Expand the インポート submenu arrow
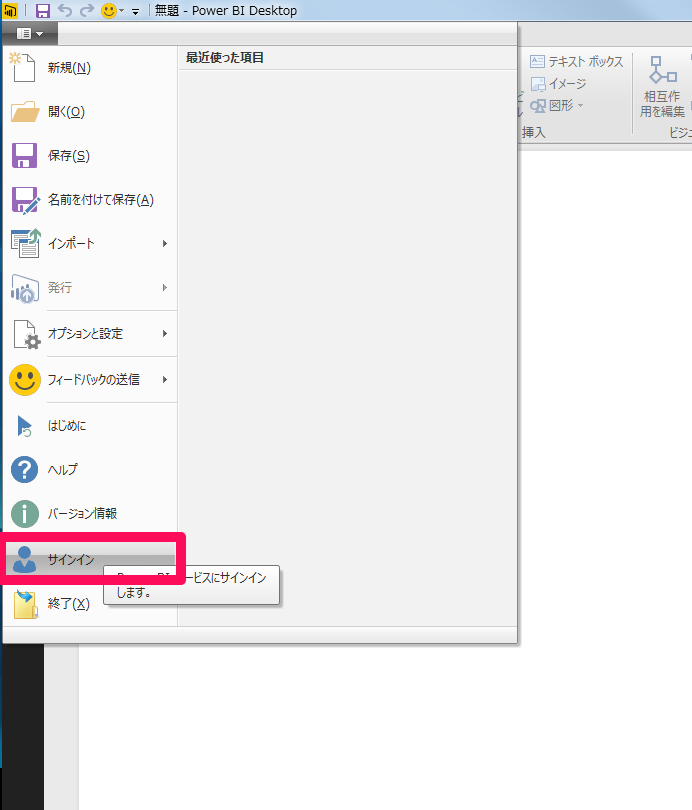Screen dimensions: 692x810 pos(165,243)
